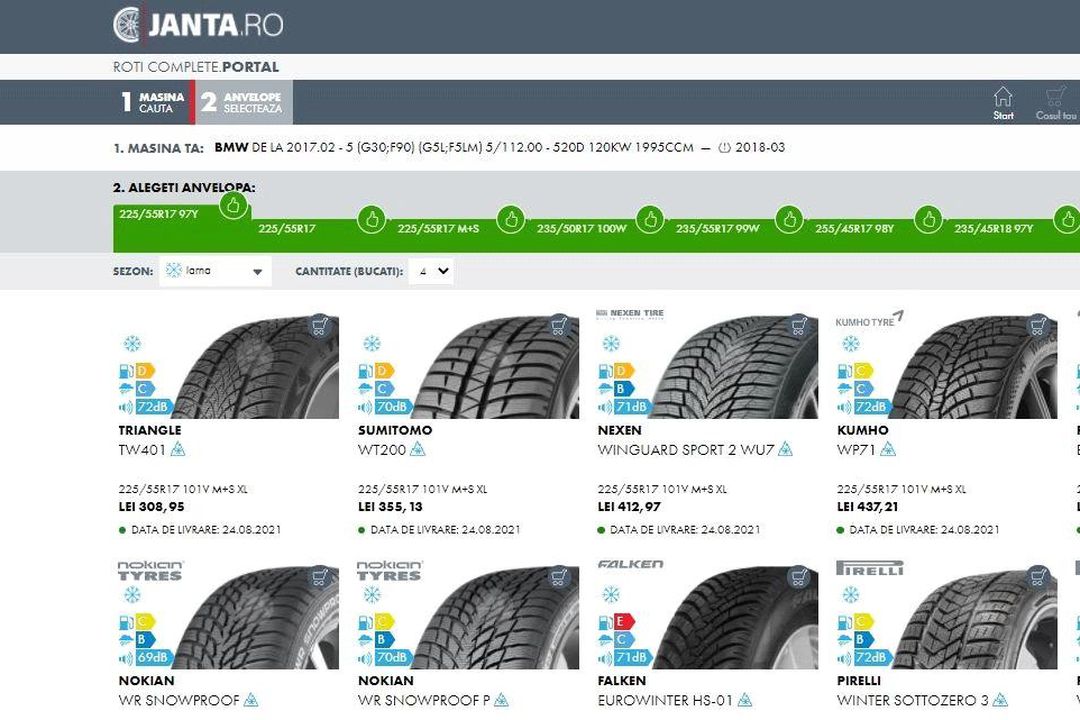The image size is (1080, 720).
Task: Pick the 255/45R17 98Y size option
Action: click(853, 229)
